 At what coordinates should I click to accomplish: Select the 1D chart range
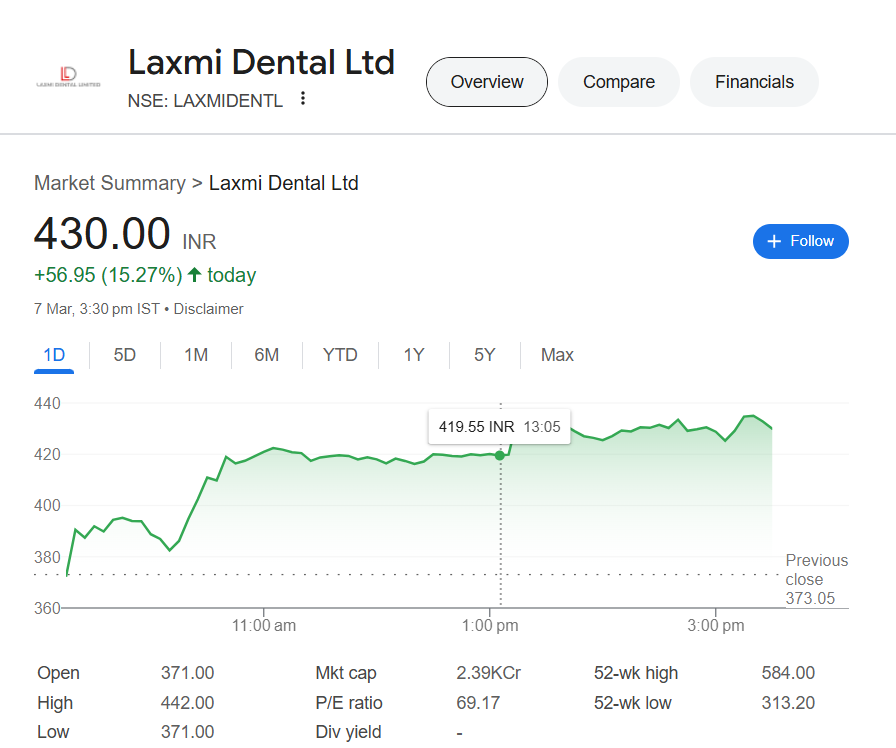point(54,355)
